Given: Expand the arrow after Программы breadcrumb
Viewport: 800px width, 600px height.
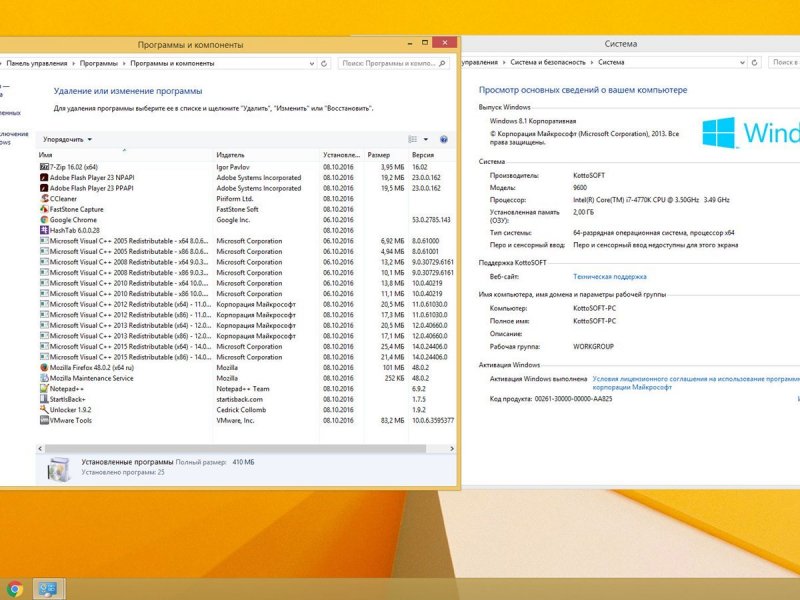Looking at the screenshot, I should coord(124,63).
